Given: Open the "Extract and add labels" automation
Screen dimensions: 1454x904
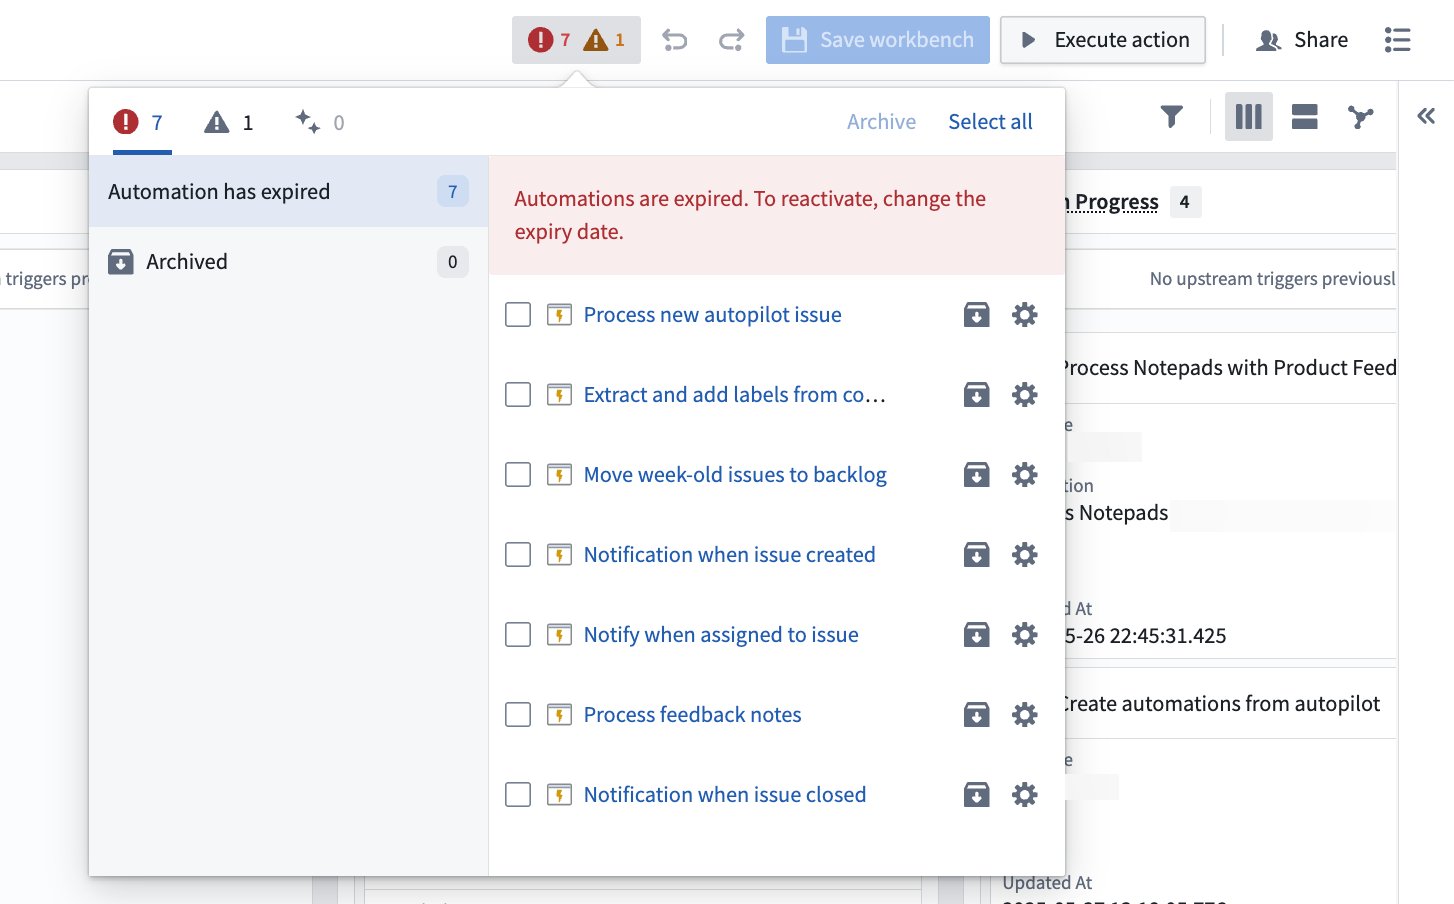Looking at the screenshot, I should tap(734, 394).
